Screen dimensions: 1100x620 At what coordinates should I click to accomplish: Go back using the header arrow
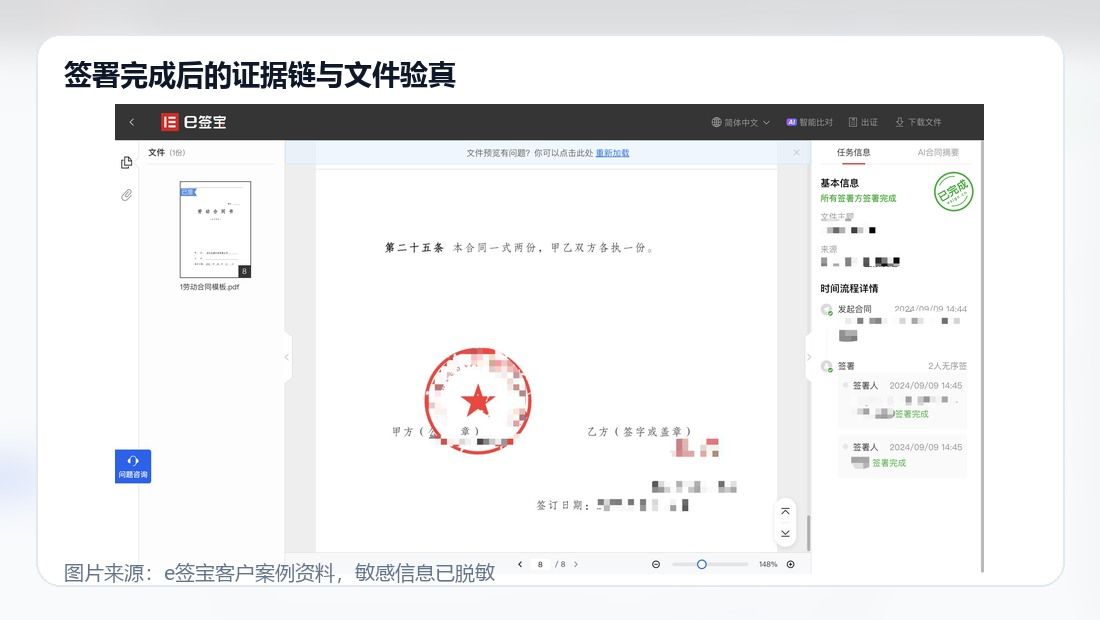click(x=131, y=122)
